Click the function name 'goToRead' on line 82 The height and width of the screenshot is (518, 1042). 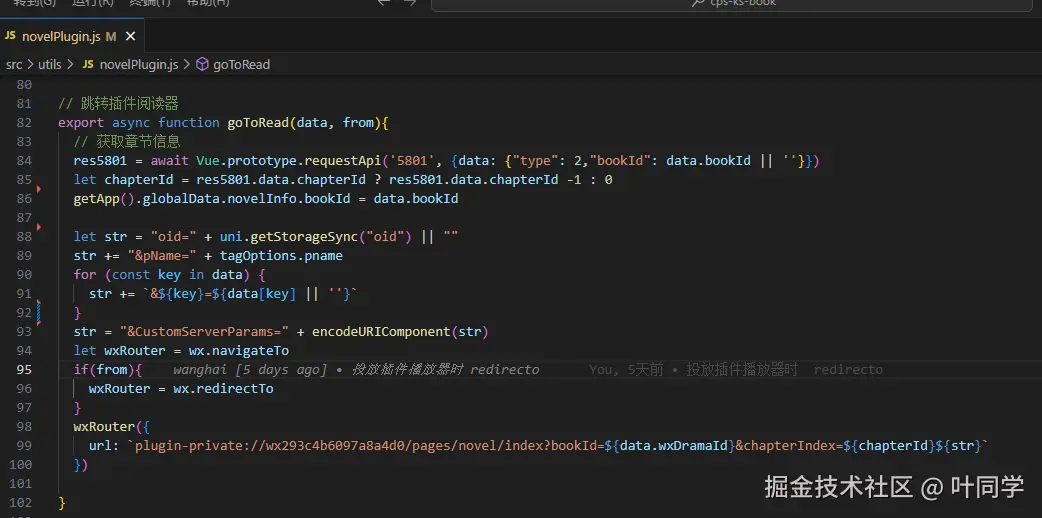(x=259, y=122)
